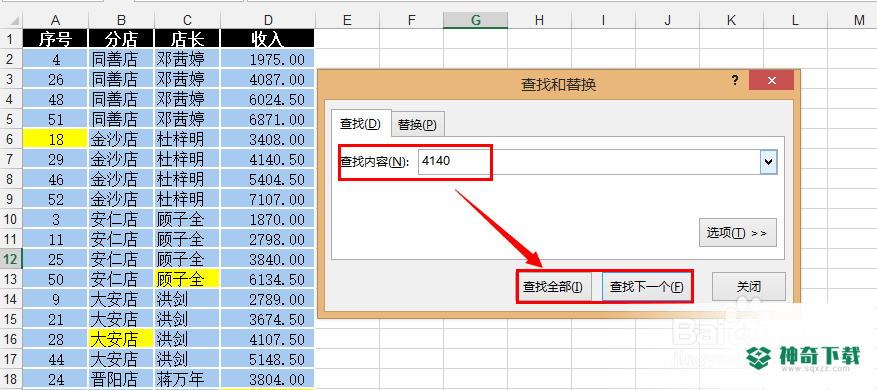
Task: Click cell with value 3674.50
Action: (x=268, y=319)
